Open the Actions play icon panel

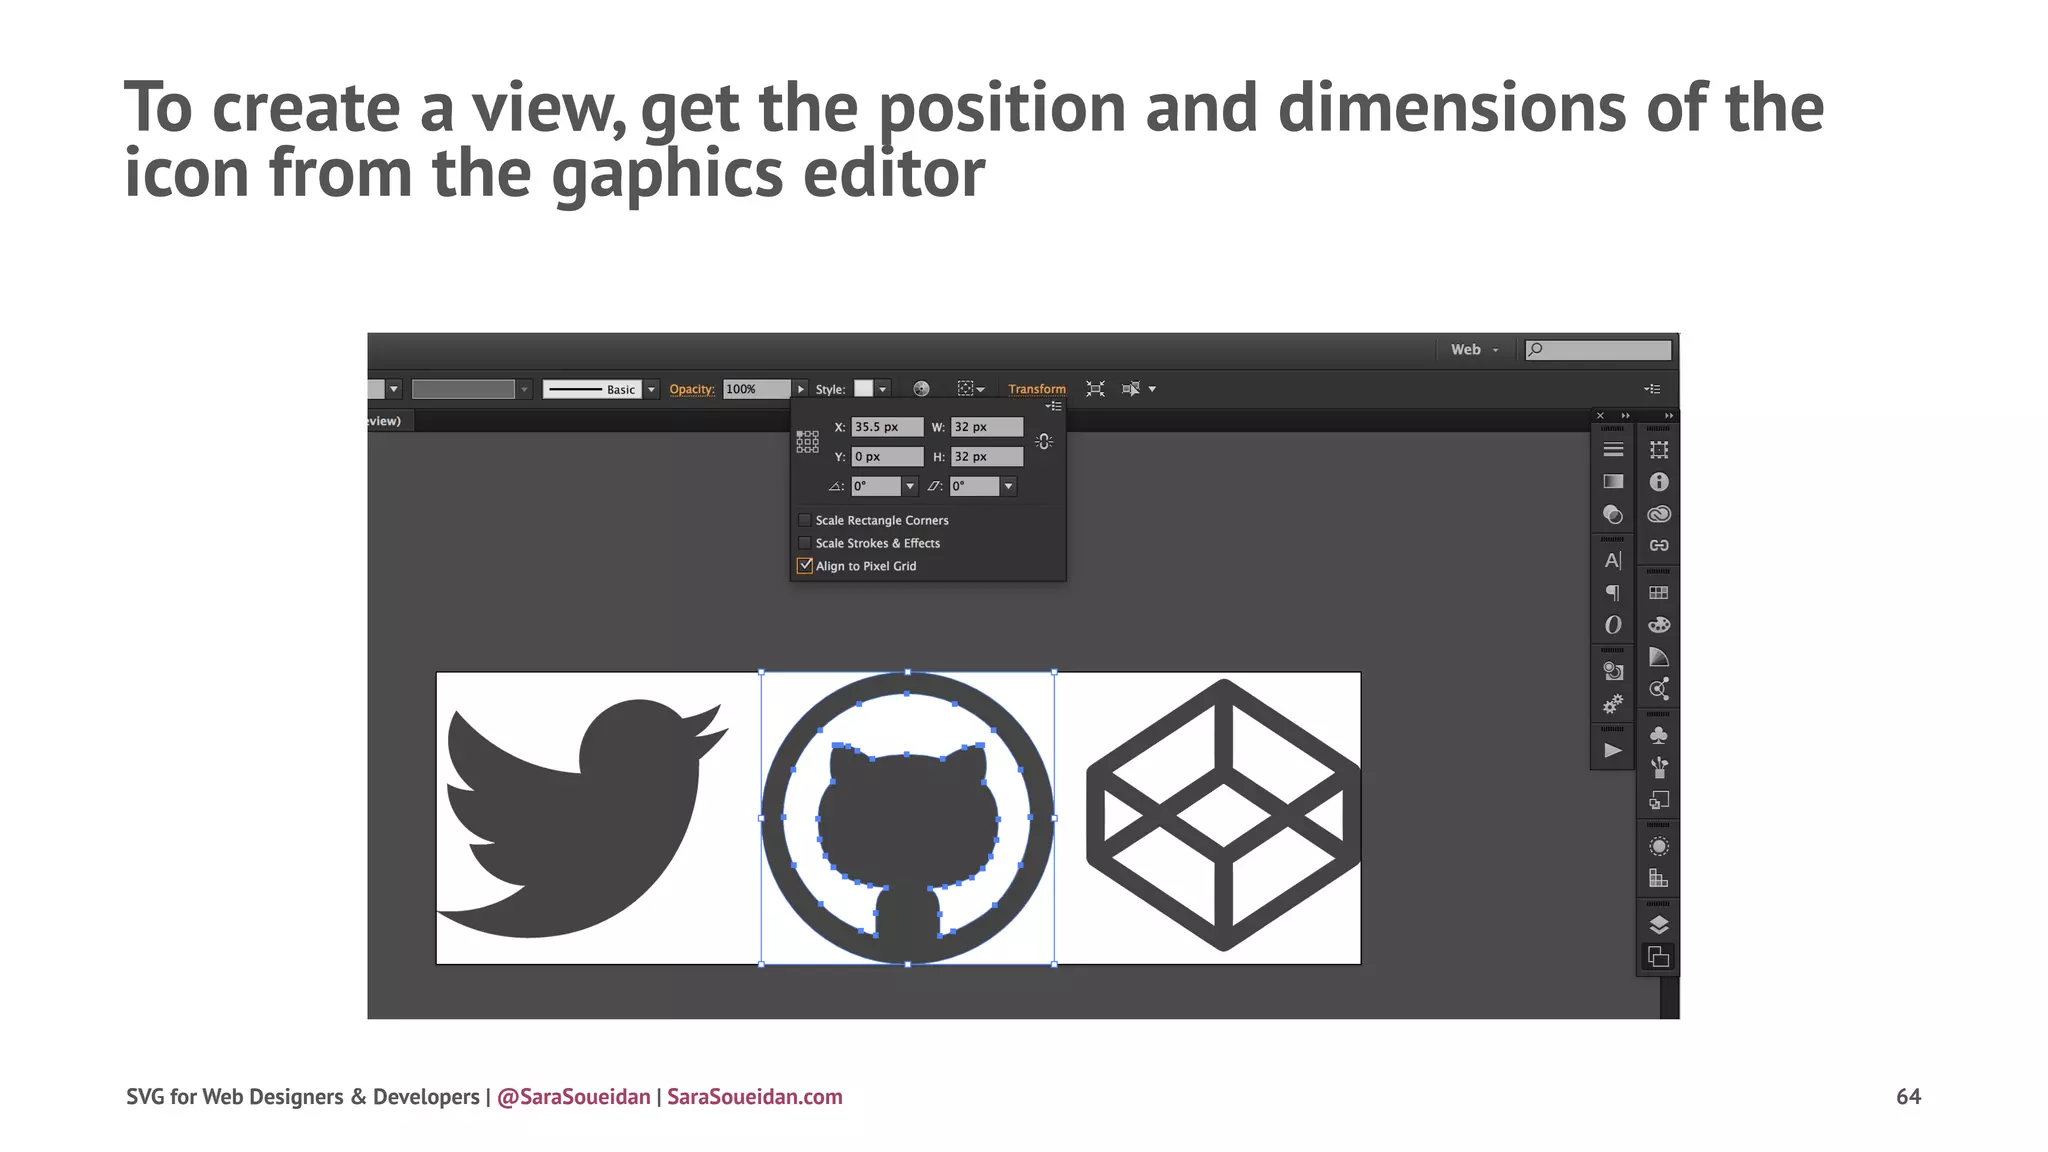pos(1612,750)
